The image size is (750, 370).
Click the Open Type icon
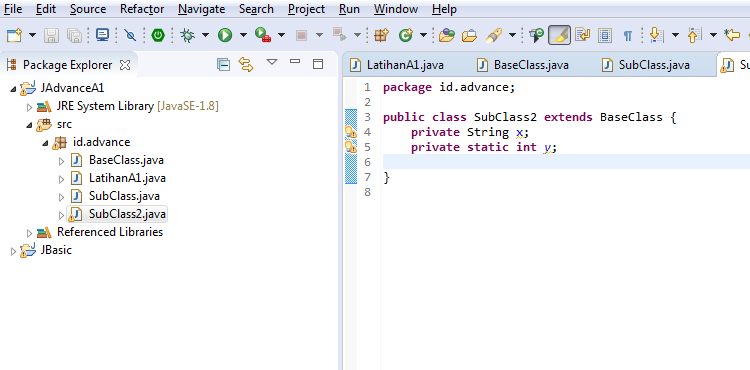coord(446,35)
